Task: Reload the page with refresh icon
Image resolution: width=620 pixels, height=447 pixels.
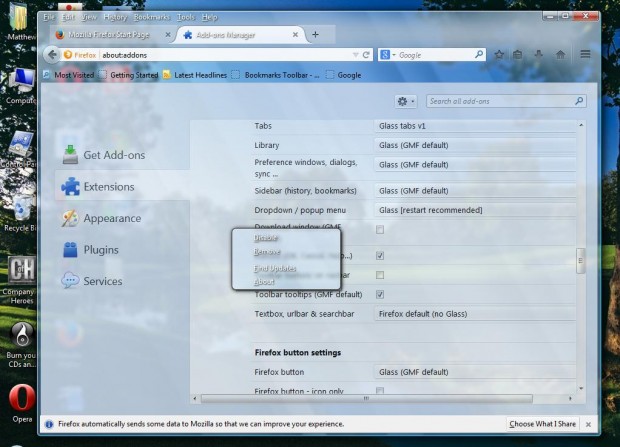Action: (x=366, y=55)
